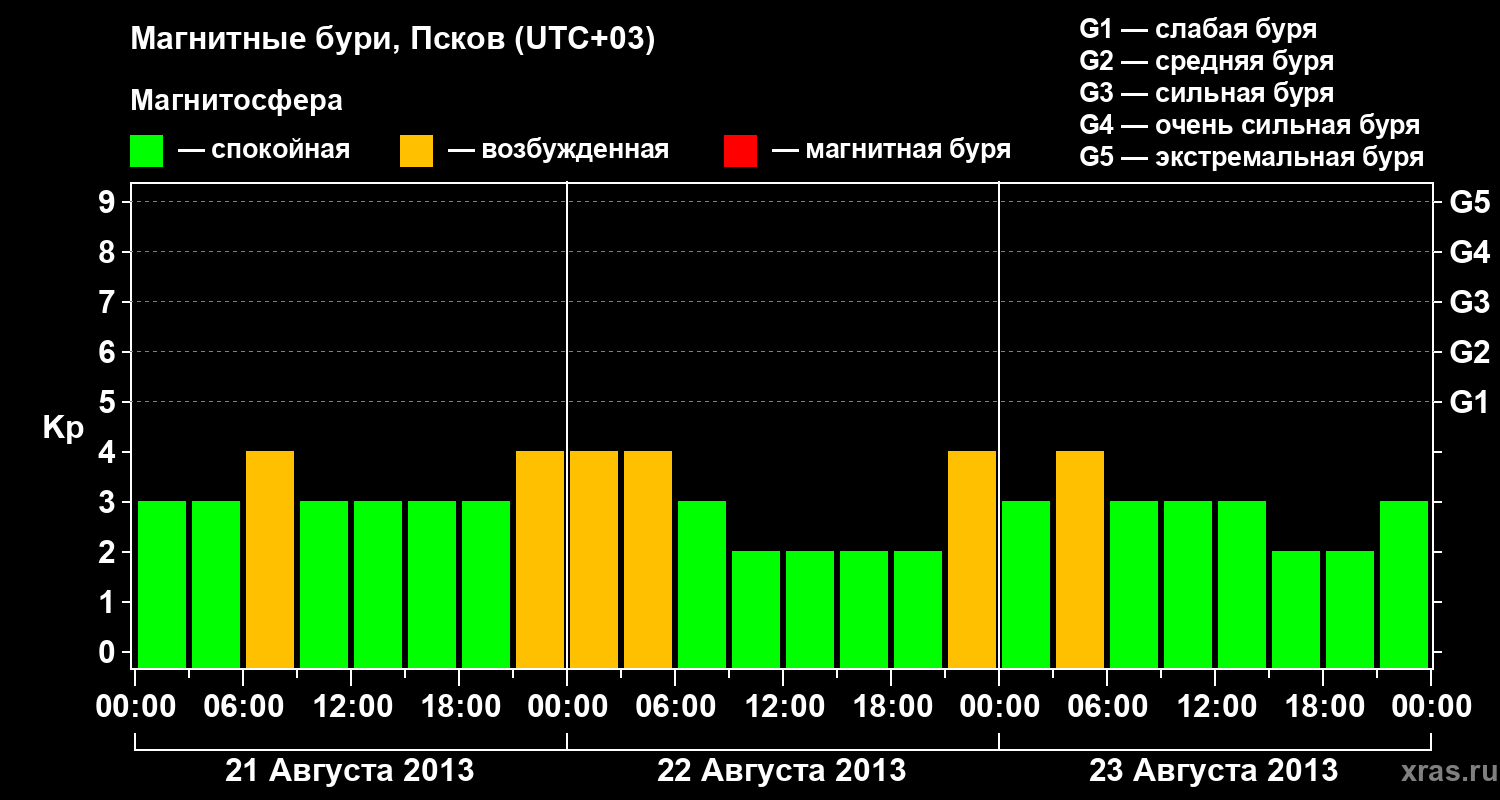Click the '22 Августа 2013' date label
Image resolution: width=1500 pixels, height=800 pixels.
[x=782, y=771]
